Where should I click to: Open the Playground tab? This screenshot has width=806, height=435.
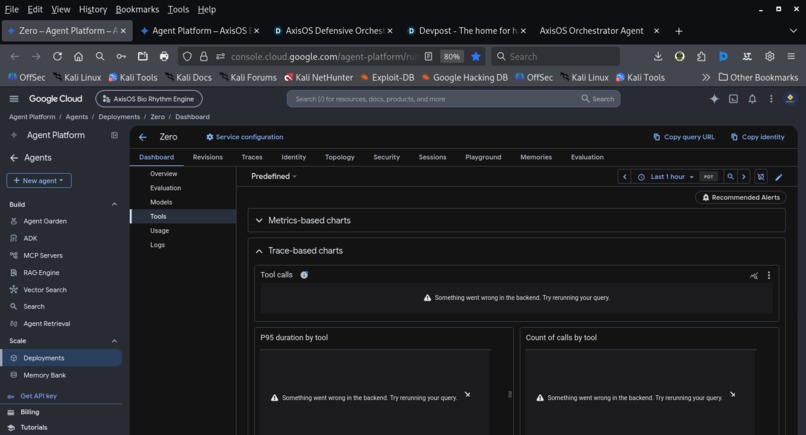[x=483, y=157]
